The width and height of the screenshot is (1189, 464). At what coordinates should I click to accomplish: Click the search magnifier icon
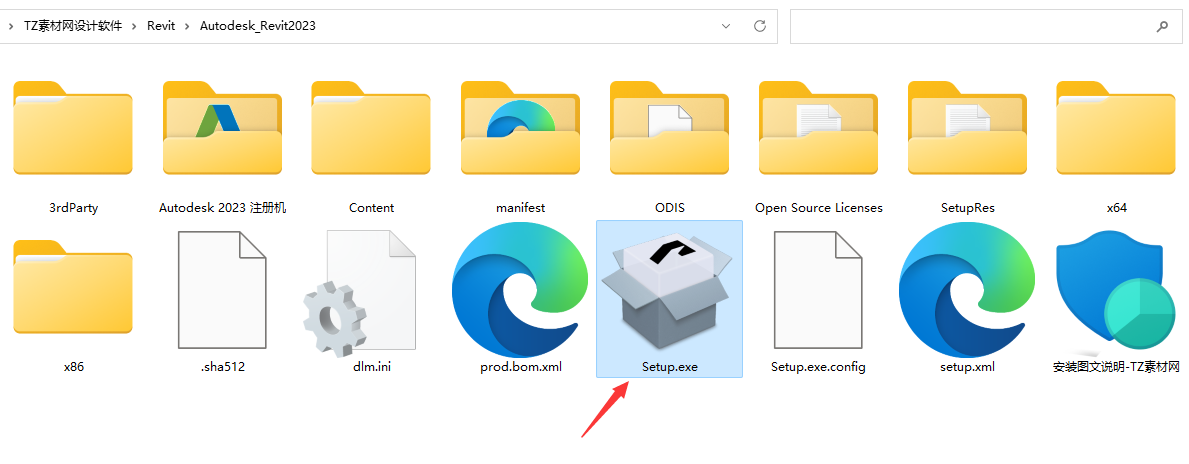coord(1162,27)
